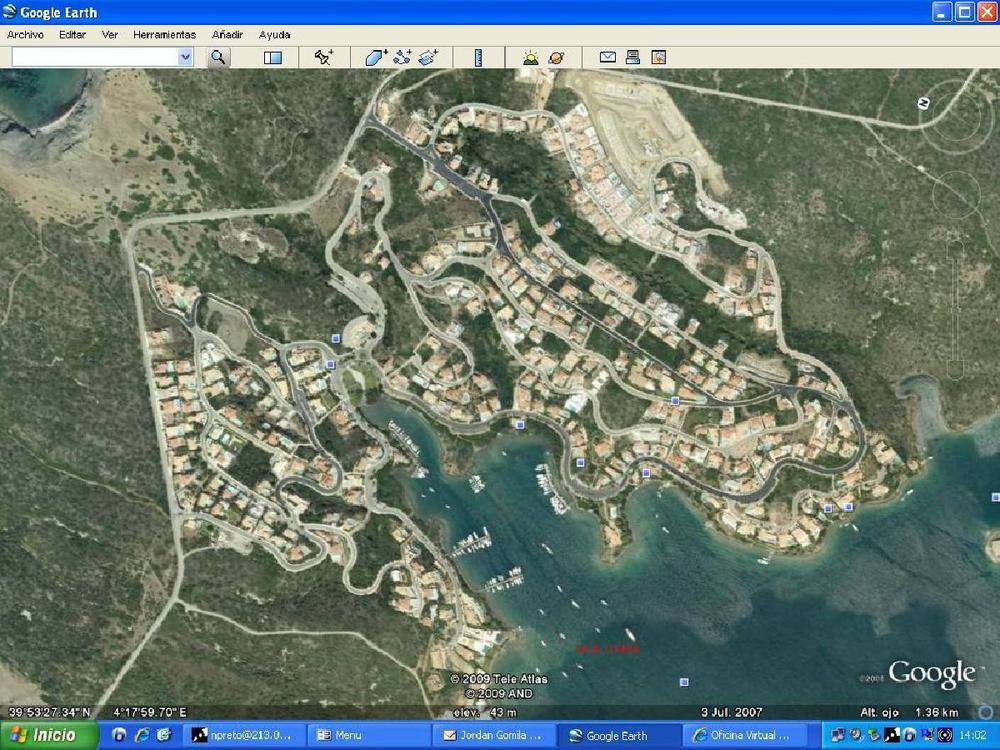Click the email envelope icon
The height and width of the screenshot is (750, 1000).
point(607,58)
